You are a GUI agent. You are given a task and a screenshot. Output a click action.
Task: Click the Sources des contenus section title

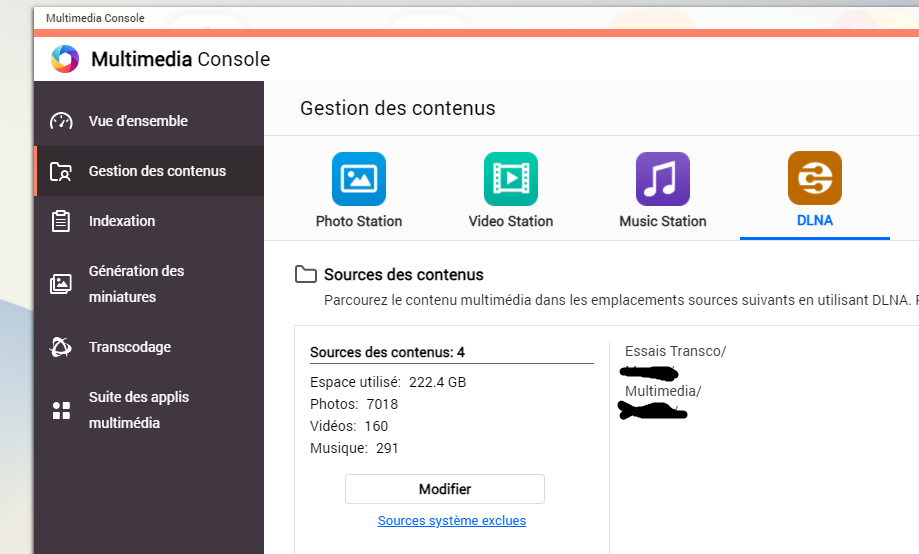tap(404, 274)
